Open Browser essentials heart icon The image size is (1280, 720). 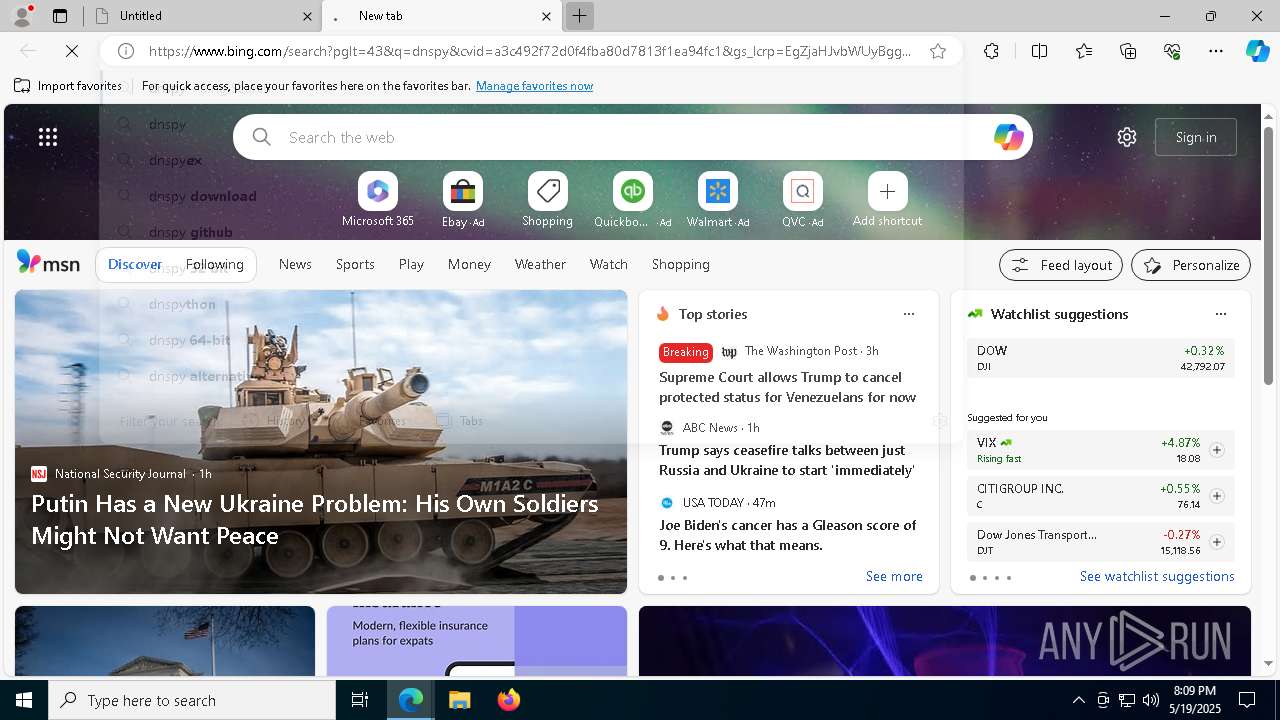(1172, 51)
